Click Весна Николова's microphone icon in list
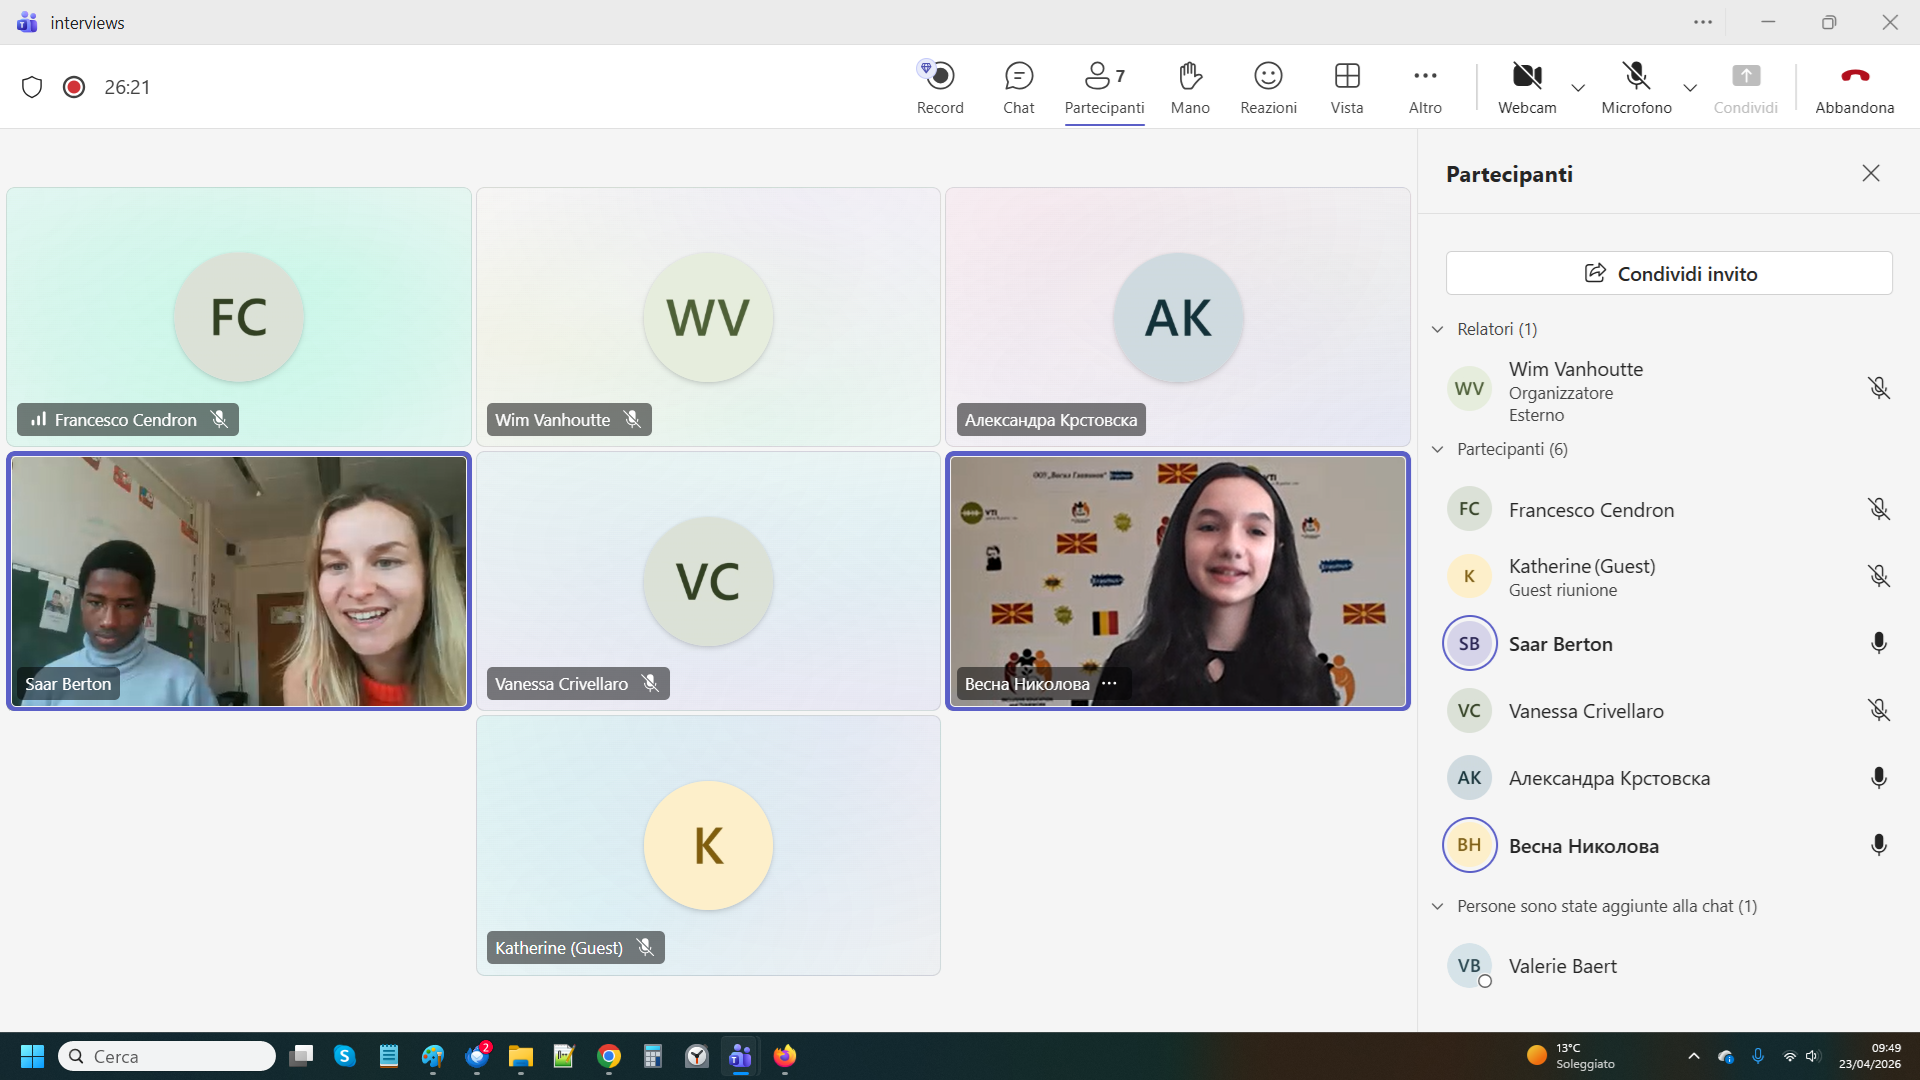 click(1879, 845)
